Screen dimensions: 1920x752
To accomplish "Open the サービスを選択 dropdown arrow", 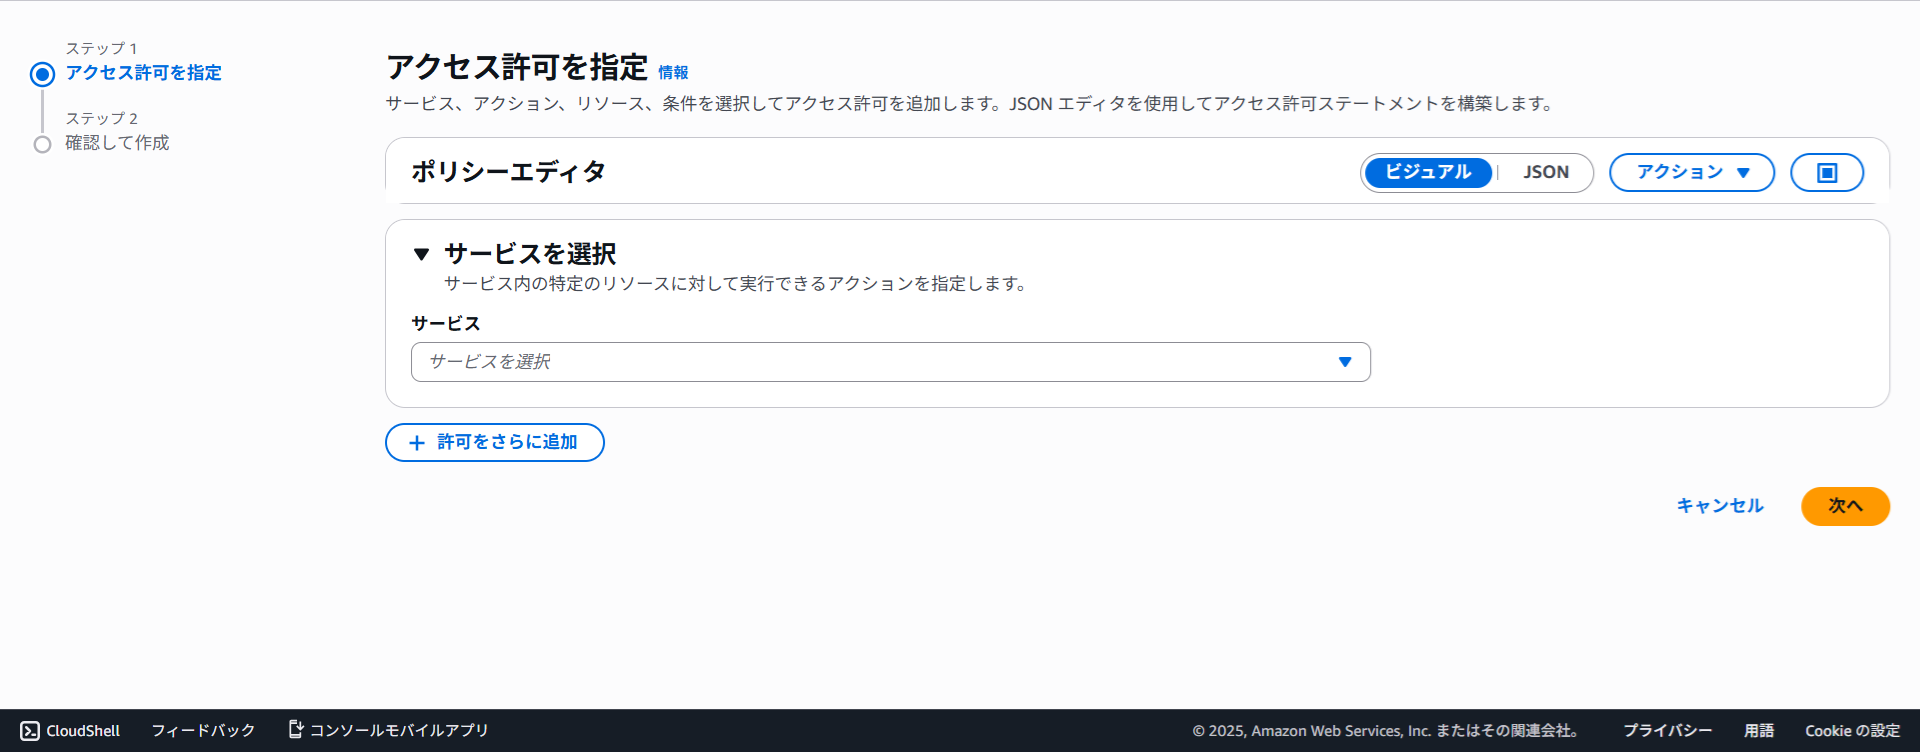I will click(x=1345, y=362).
